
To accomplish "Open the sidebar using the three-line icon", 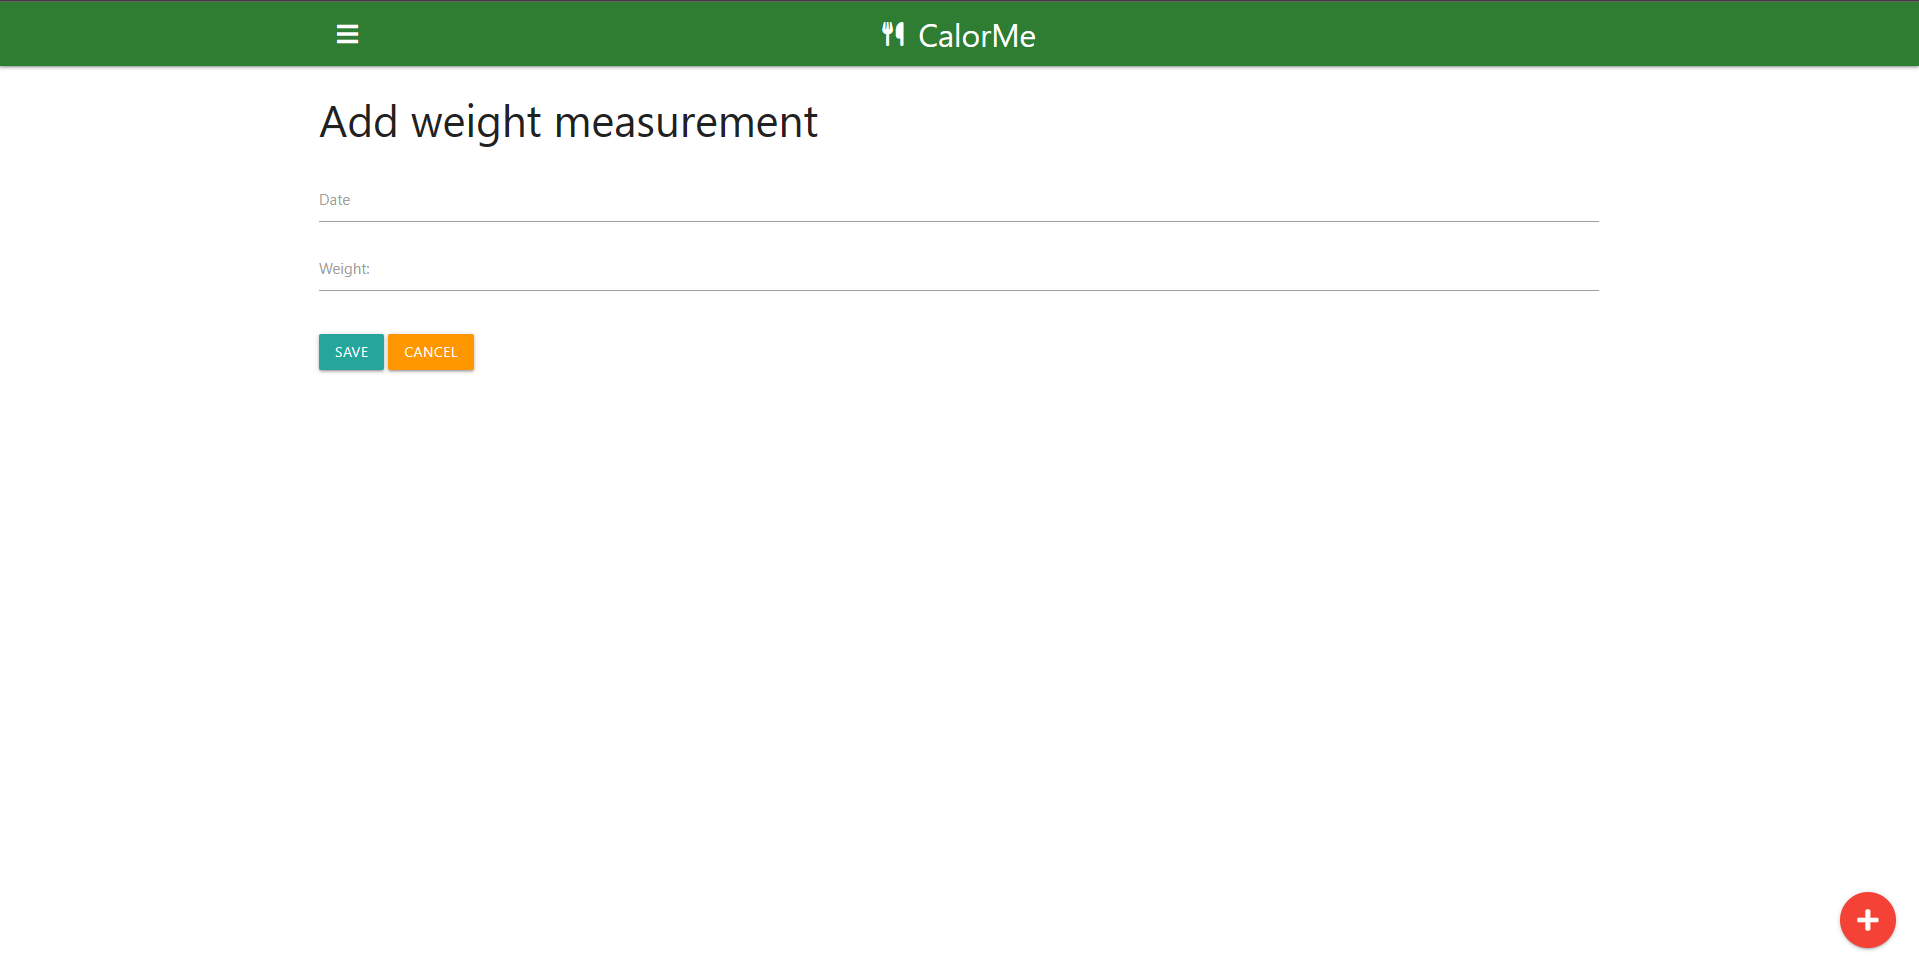I will [347, 33].
